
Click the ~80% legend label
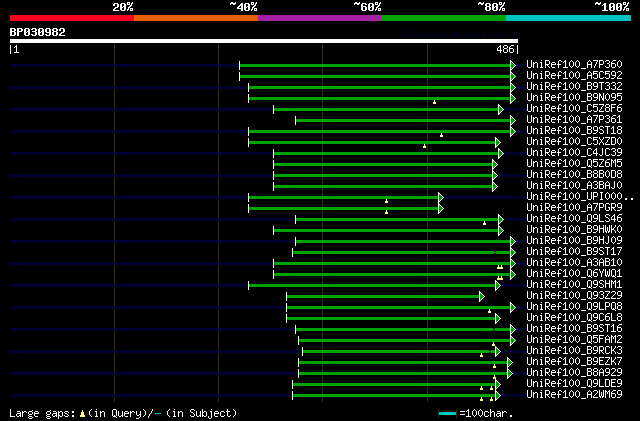491,7
